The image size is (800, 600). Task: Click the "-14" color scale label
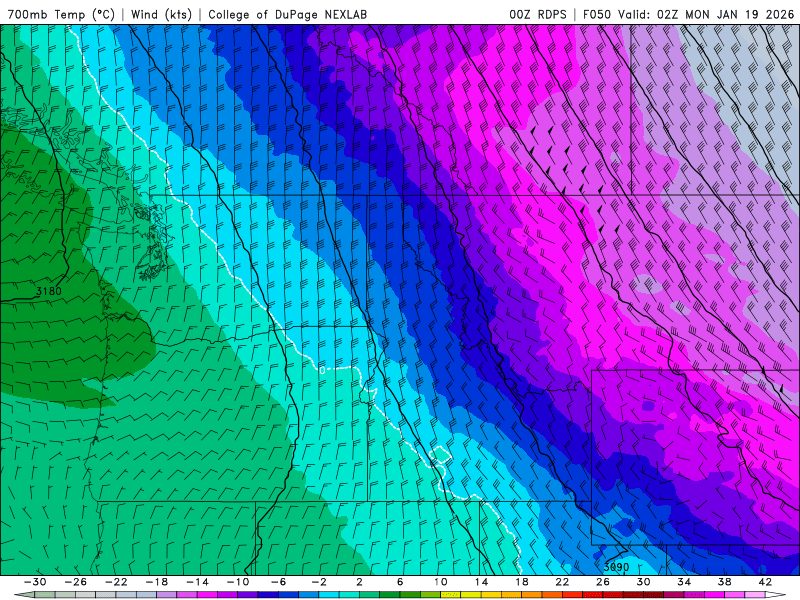197,582
